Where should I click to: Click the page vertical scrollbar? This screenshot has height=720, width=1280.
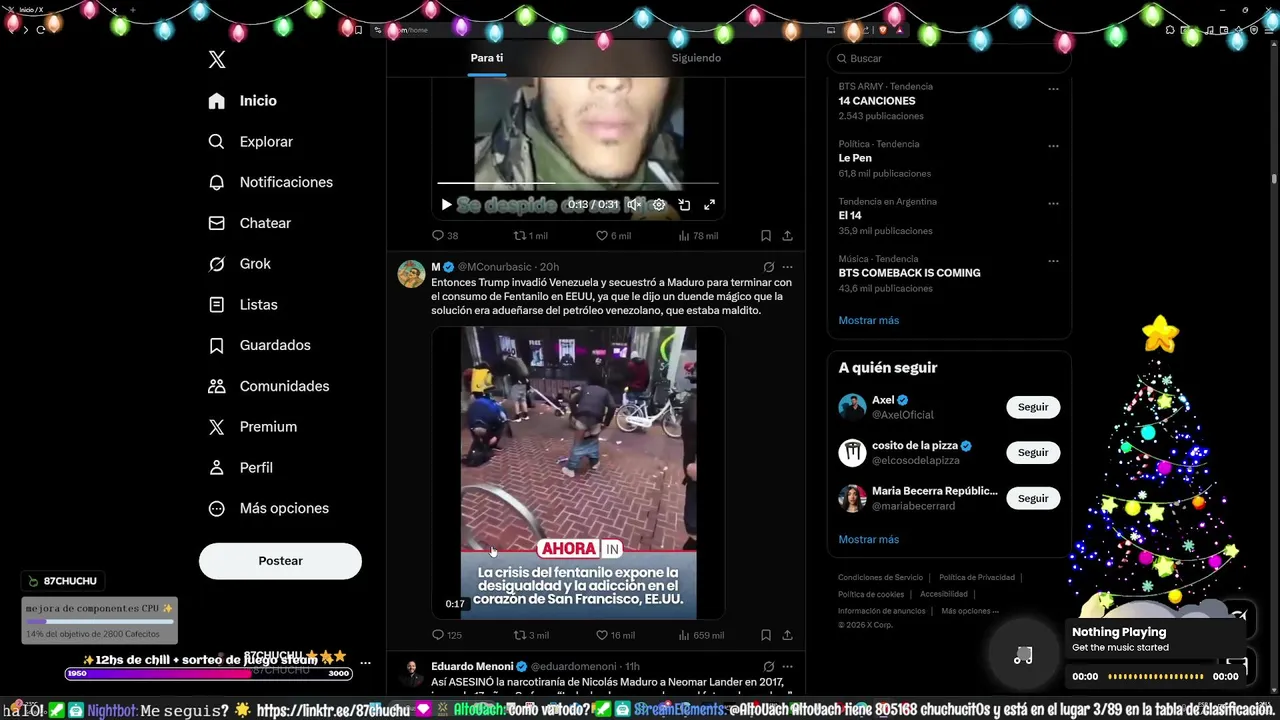click(1273, 179)
